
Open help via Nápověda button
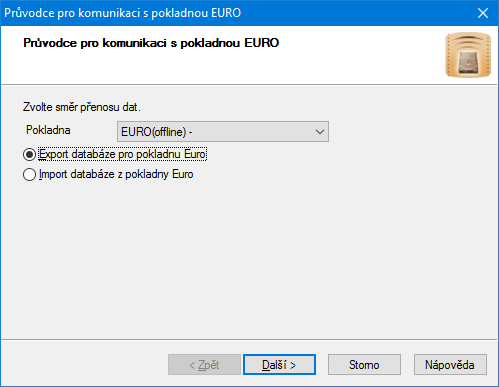(x=450, y=365)
